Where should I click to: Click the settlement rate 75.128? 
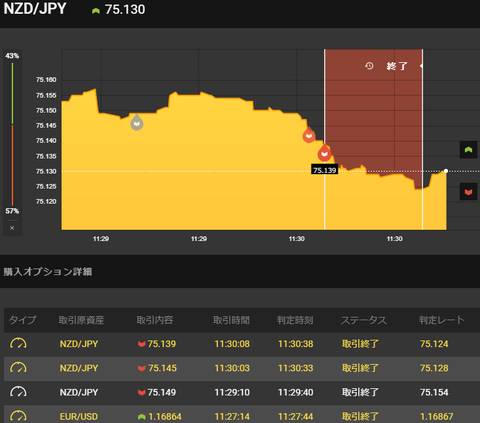click(434, 368)
